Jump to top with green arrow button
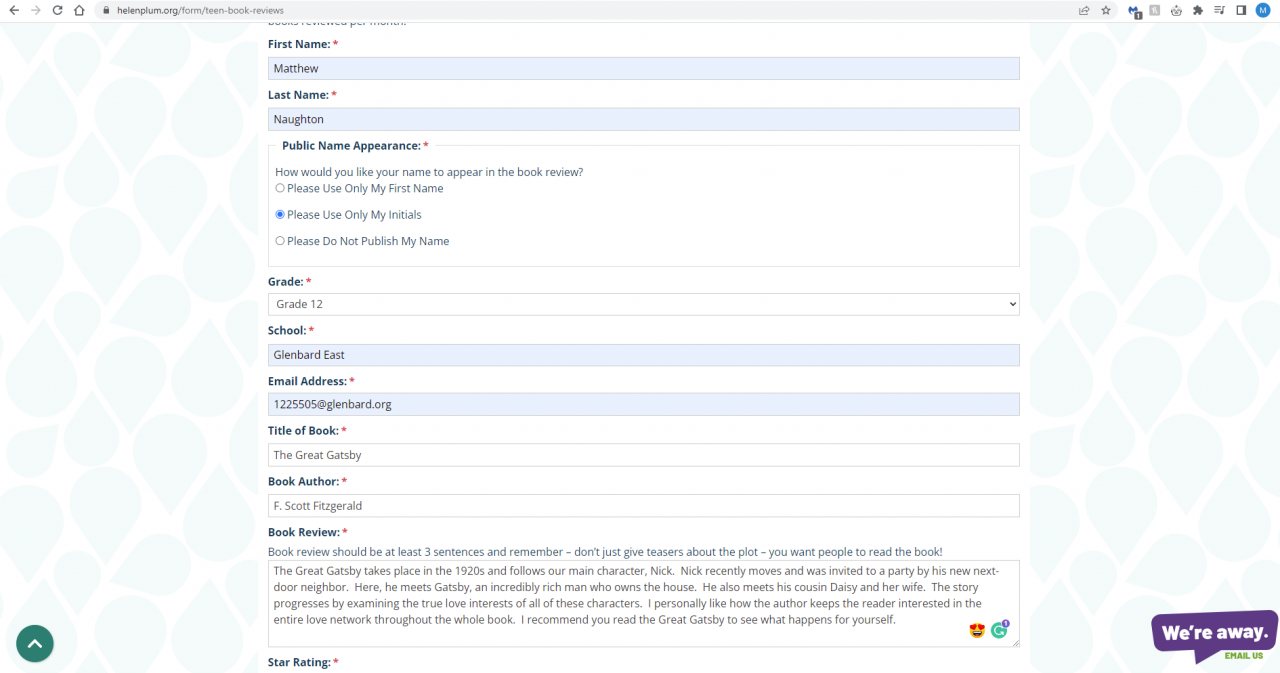The height and width of the screenshot is (673, 1280). (35, 643)
